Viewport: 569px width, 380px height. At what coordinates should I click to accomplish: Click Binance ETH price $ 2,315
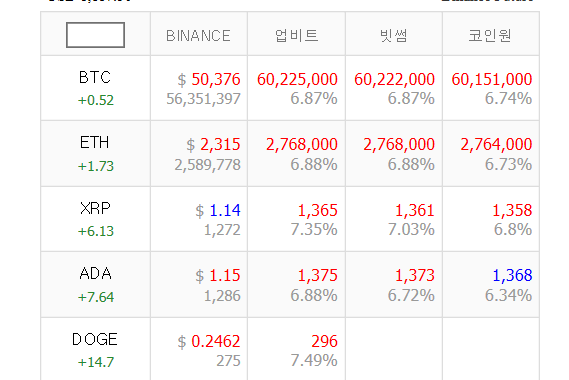[x=213, y=145]
